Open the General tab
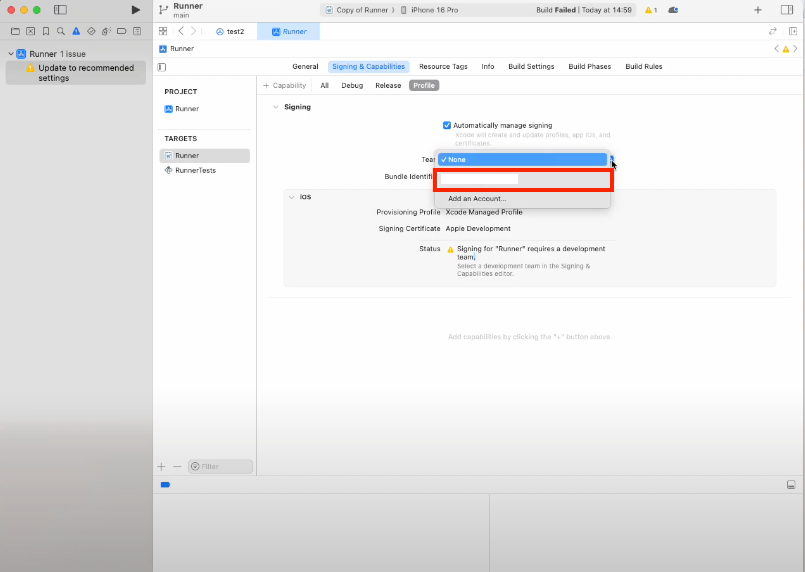The image size is (805, 572). click(x=305, y=67)
